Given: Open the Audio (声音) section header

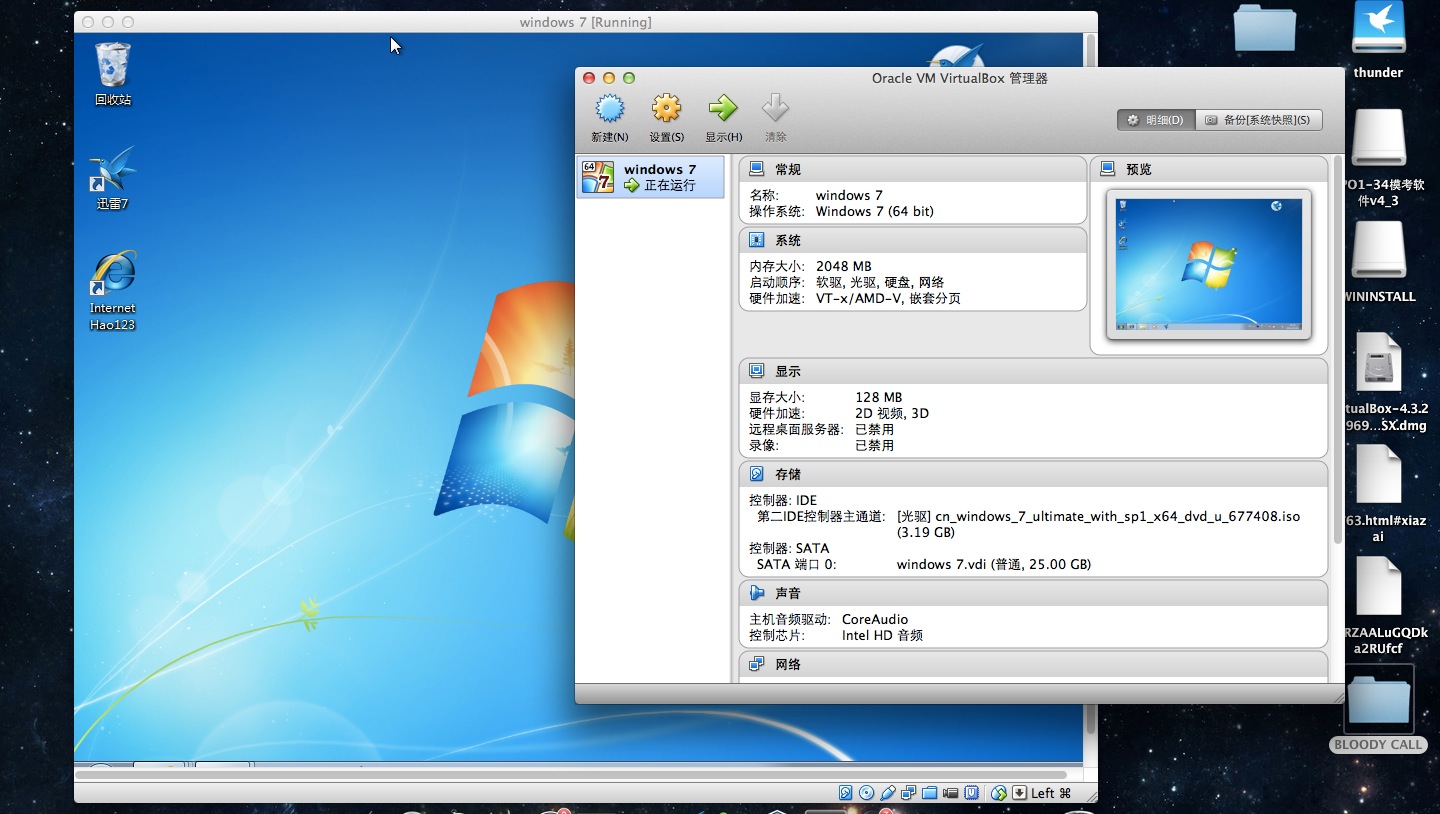Looking at the screenshot, I should coord(1033,593).
